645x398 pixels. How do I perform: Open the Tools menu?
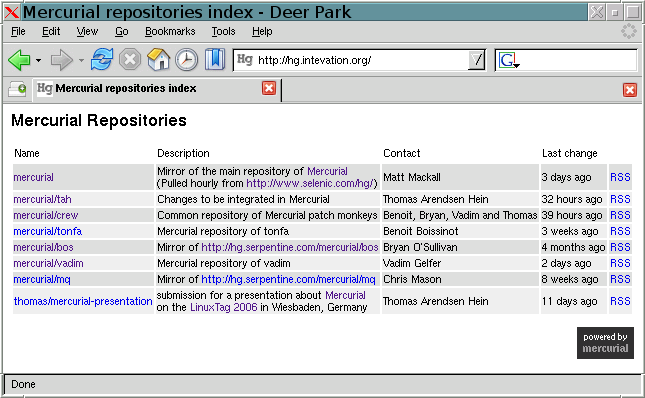pos(223,31)
